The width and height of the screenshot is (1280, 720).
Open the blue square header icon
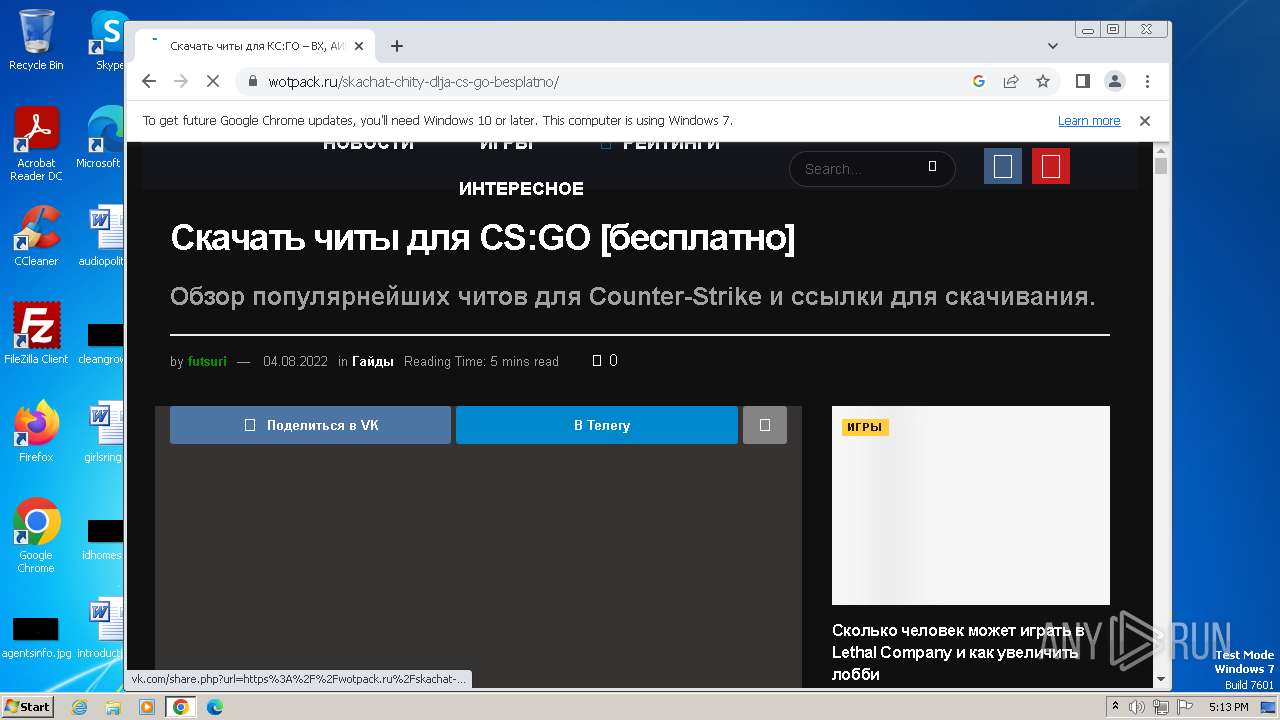tap(1003, 166)
